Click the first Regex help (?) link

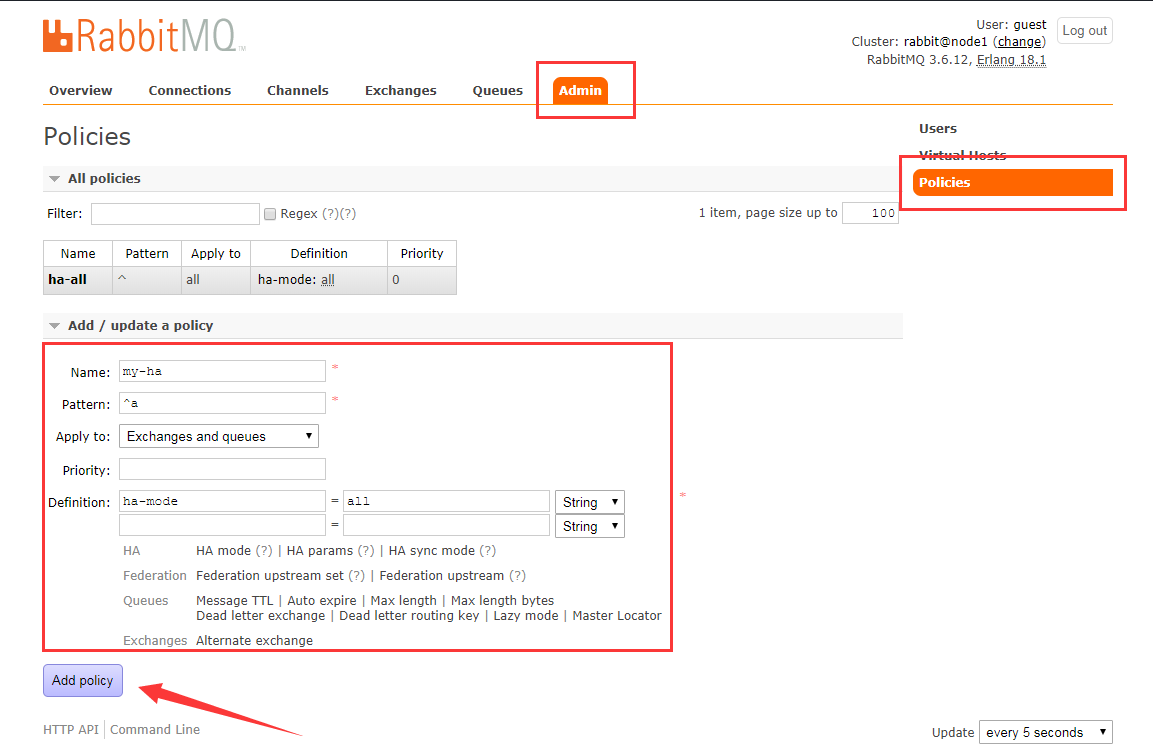(x=330, y=214)
